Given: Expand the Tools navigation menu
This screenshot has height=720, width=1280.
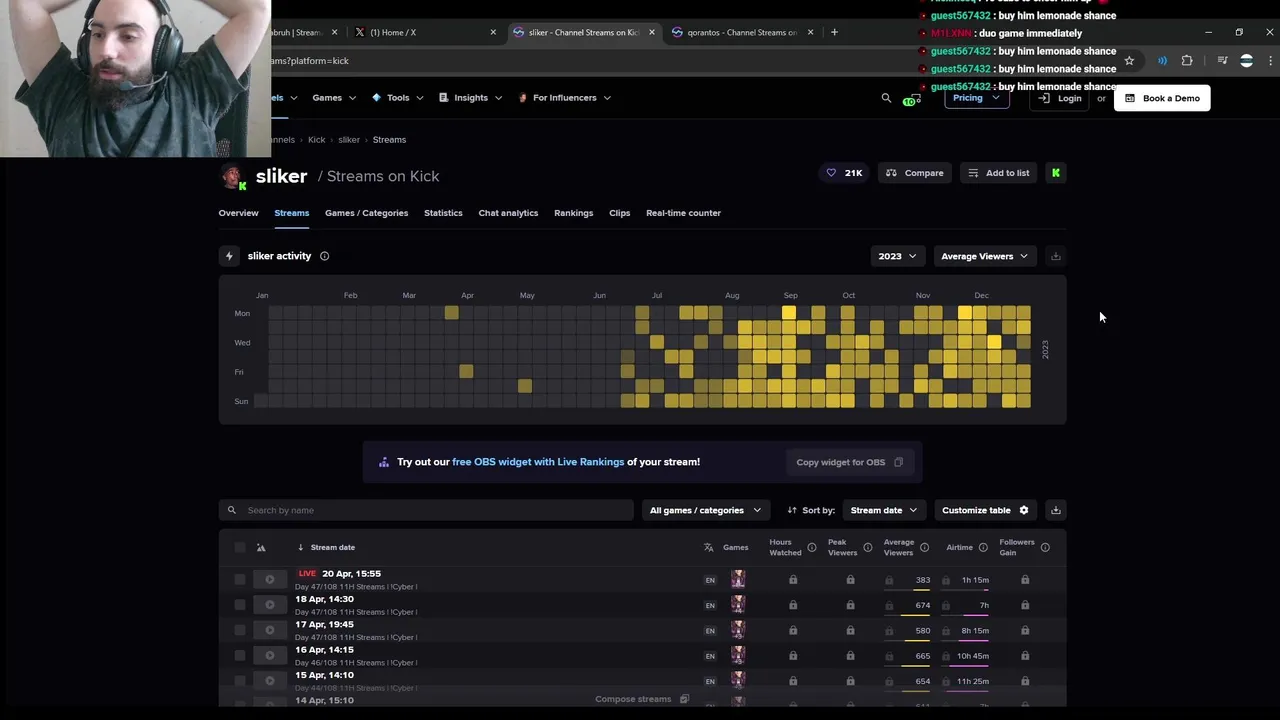Looking at the screenshot, I should point(398,98).
